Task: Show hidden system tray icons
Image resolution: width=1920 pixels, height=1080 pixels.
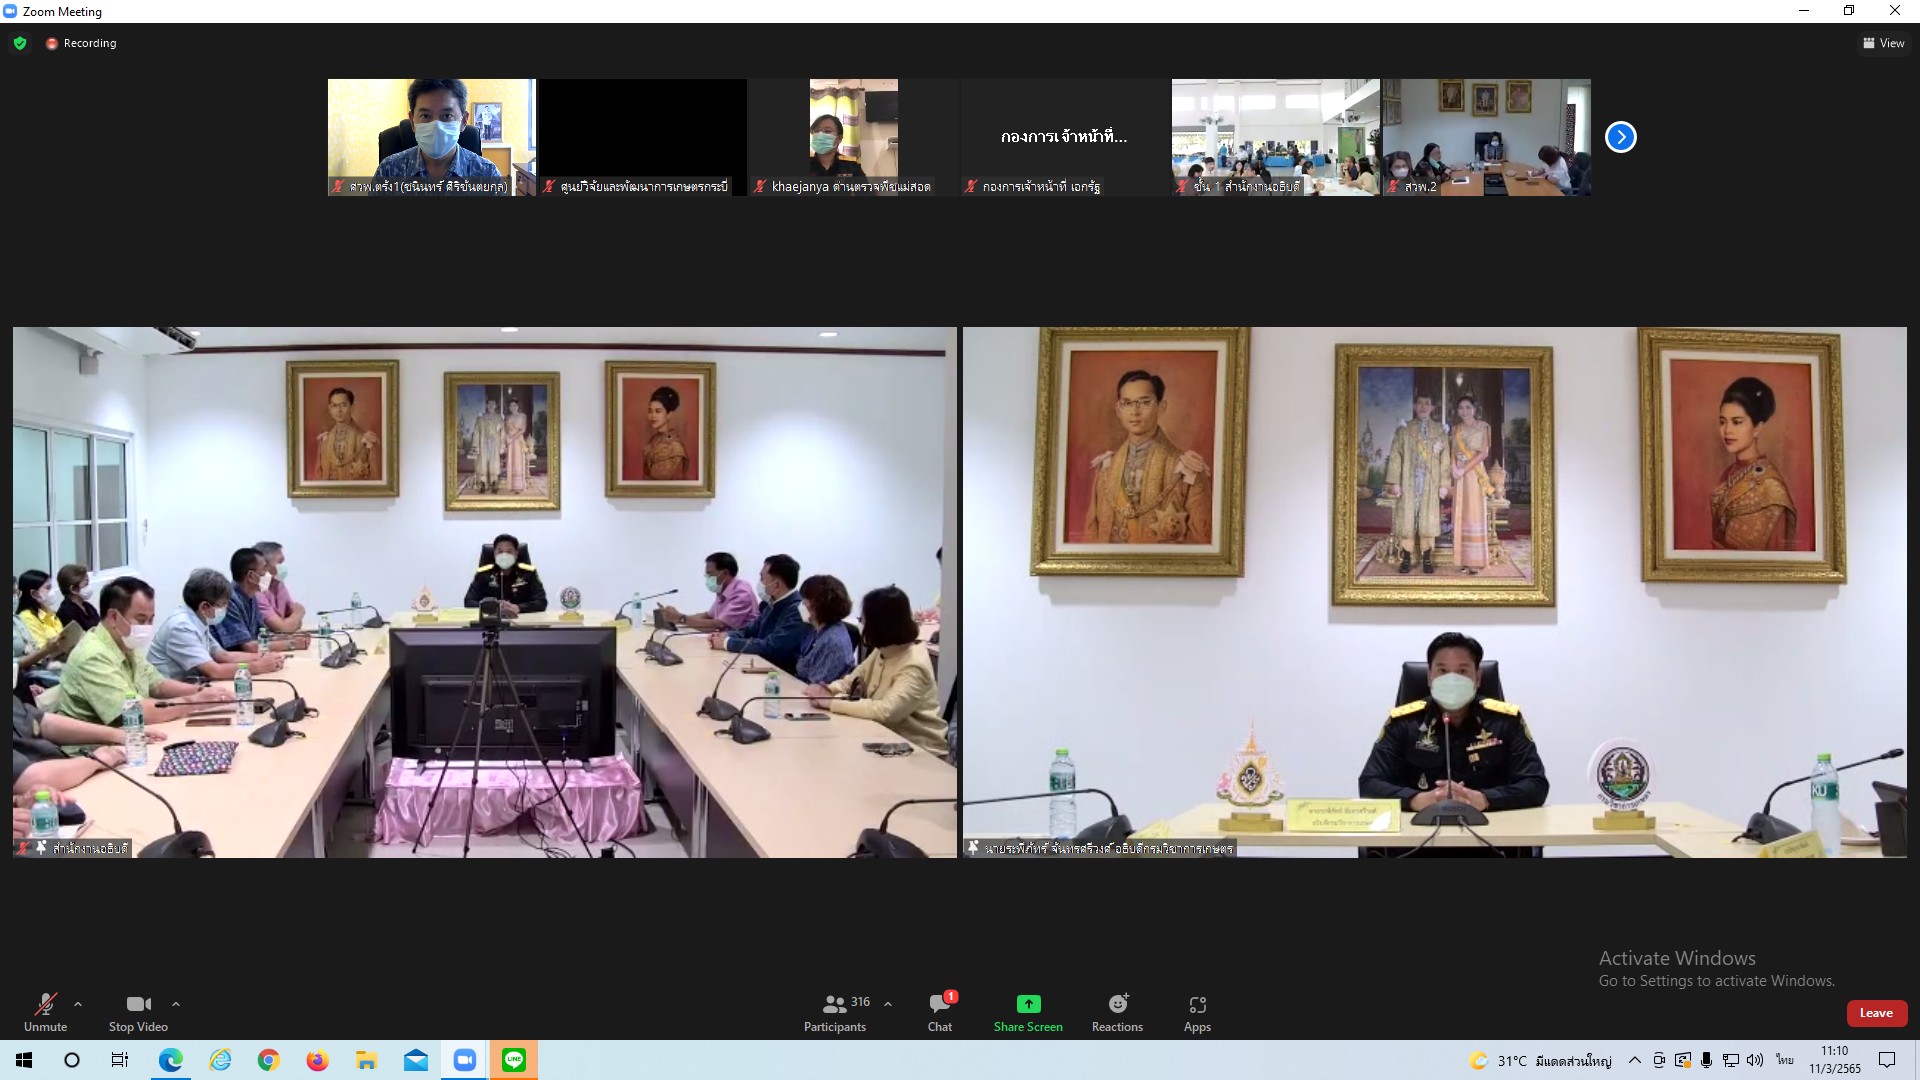Action: click(1635, 1060)
